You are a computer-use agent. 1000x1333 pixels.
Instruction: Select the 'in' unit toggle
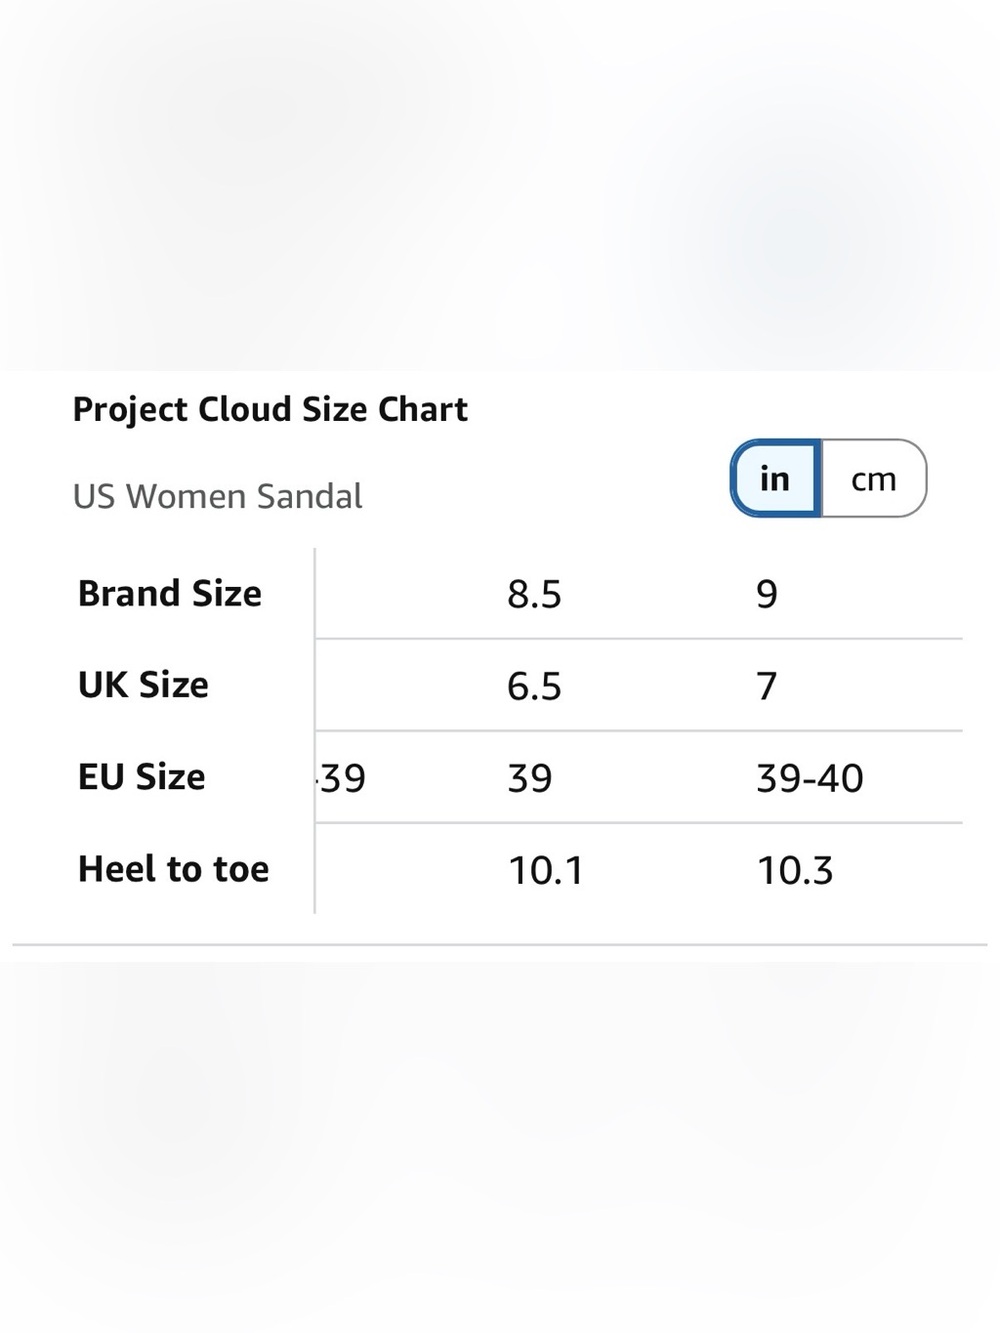pos(776,479)
